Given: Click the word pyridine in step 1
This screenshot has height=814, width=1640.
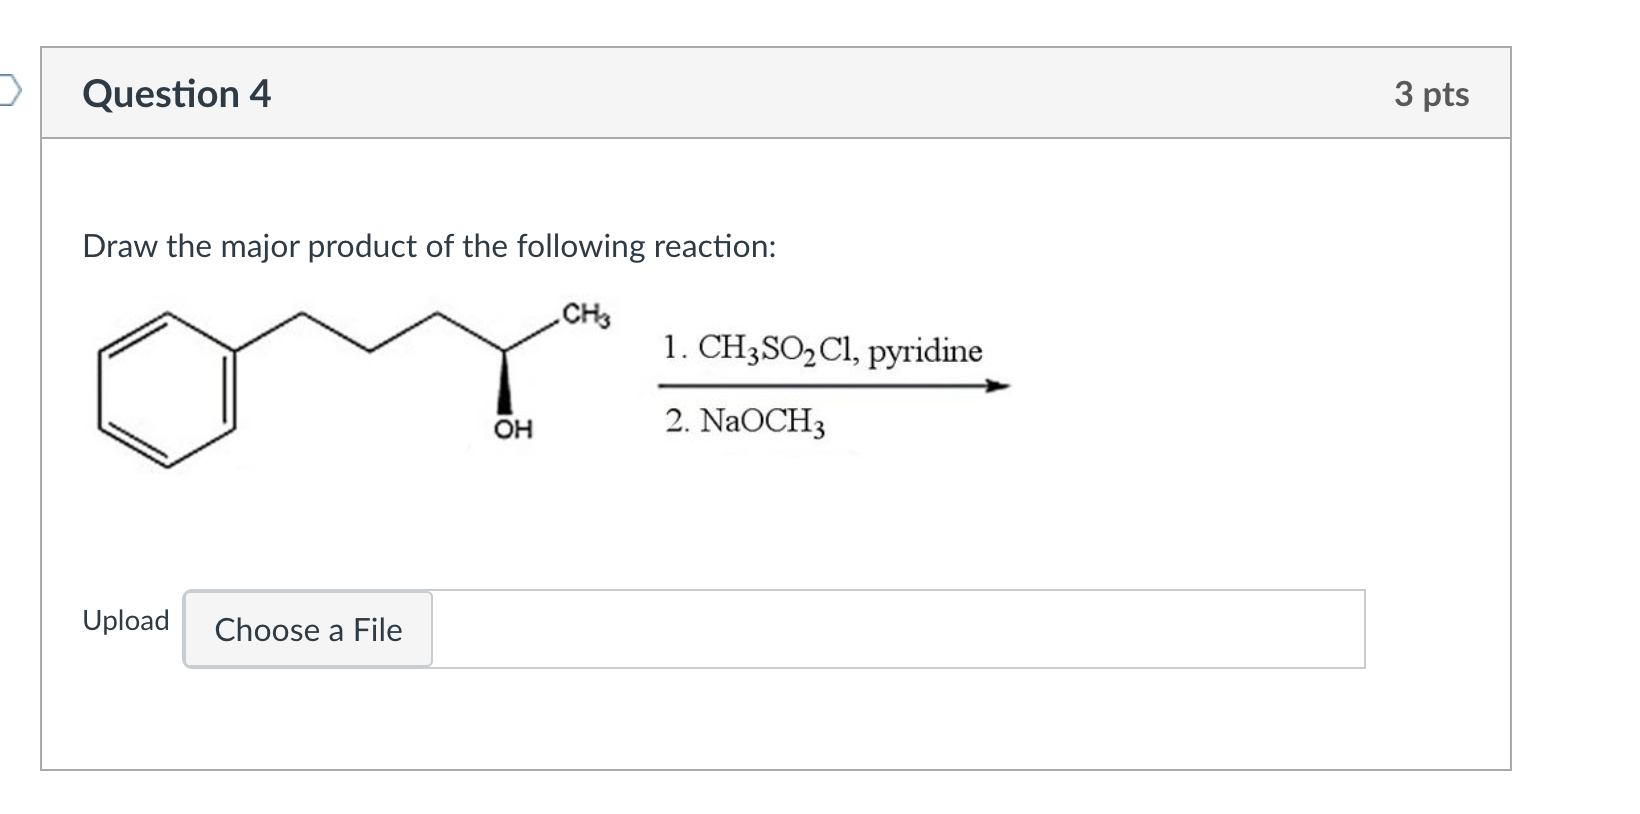Looking at the screenshot, I should pos(925,351).
